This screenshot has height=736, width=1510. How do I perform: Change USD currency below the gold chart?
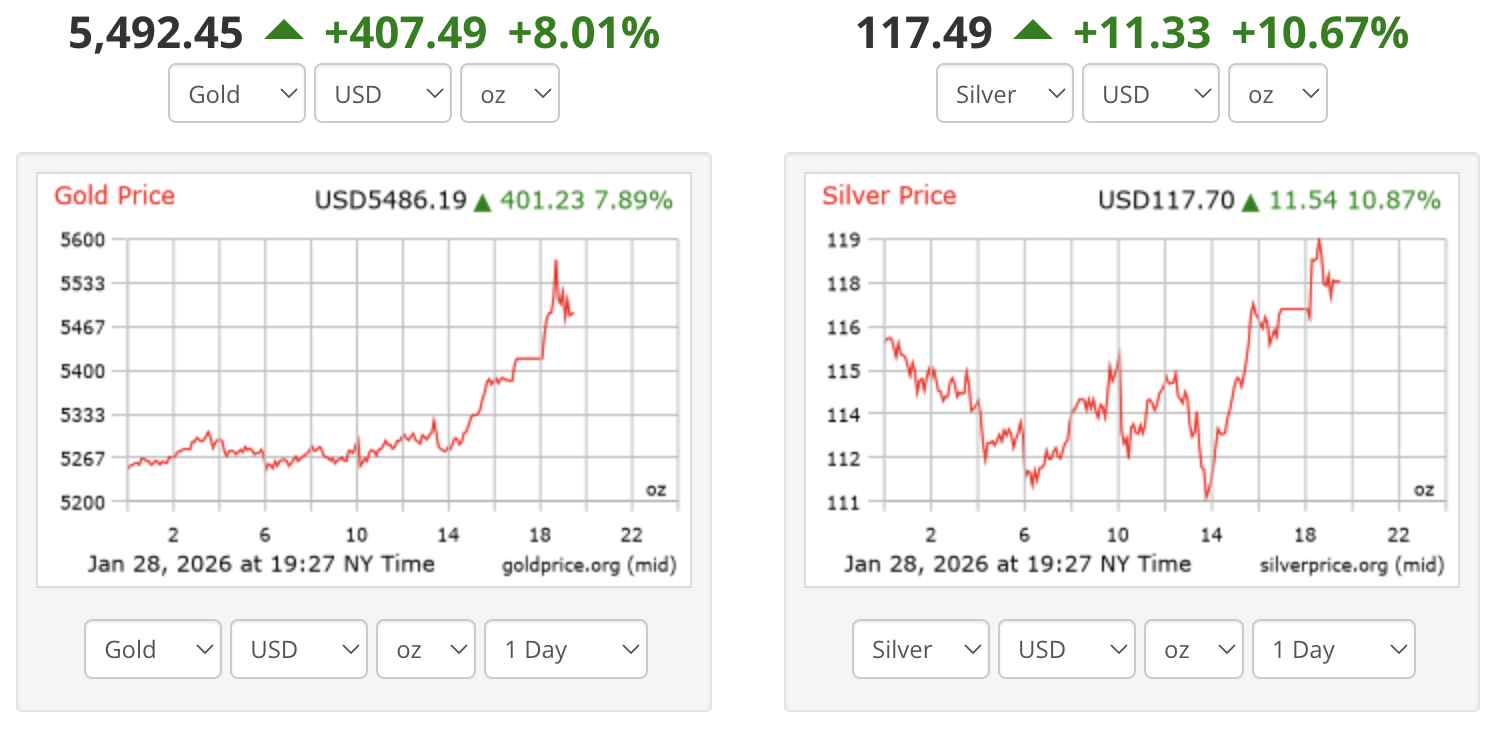pos(298,650)
